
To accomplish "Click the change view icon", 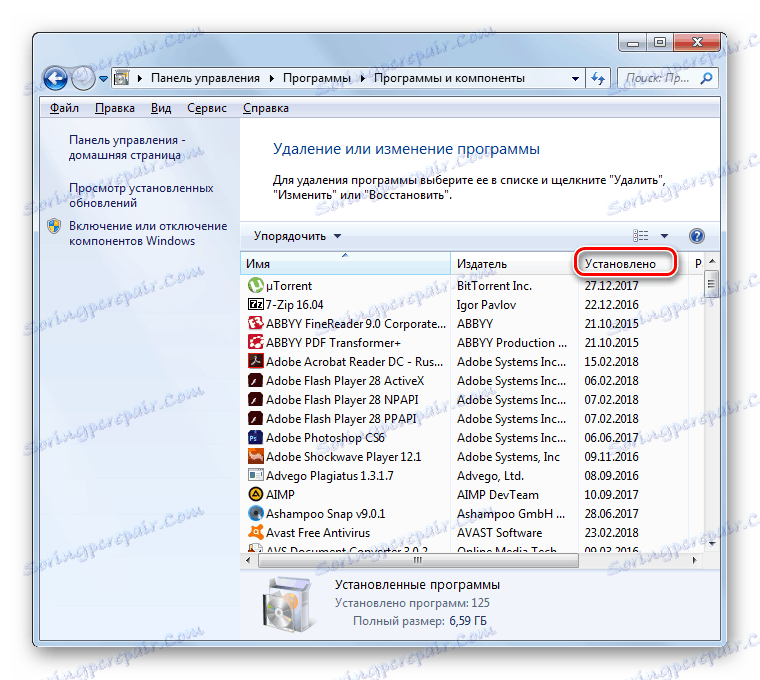I will (x=640, y=236).
